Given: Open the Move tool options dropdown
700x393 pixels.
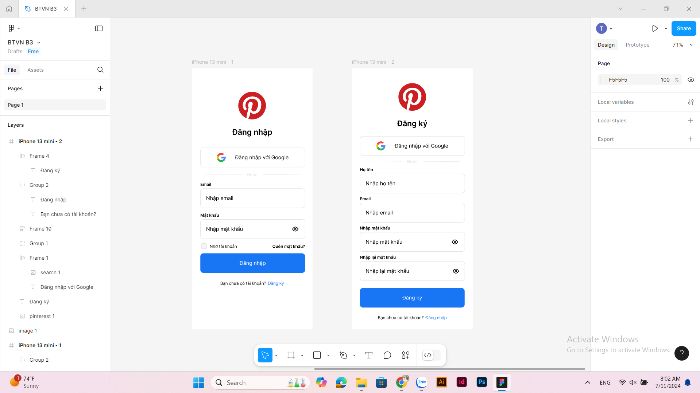Looking at the screenshot, I should [276, 355].
